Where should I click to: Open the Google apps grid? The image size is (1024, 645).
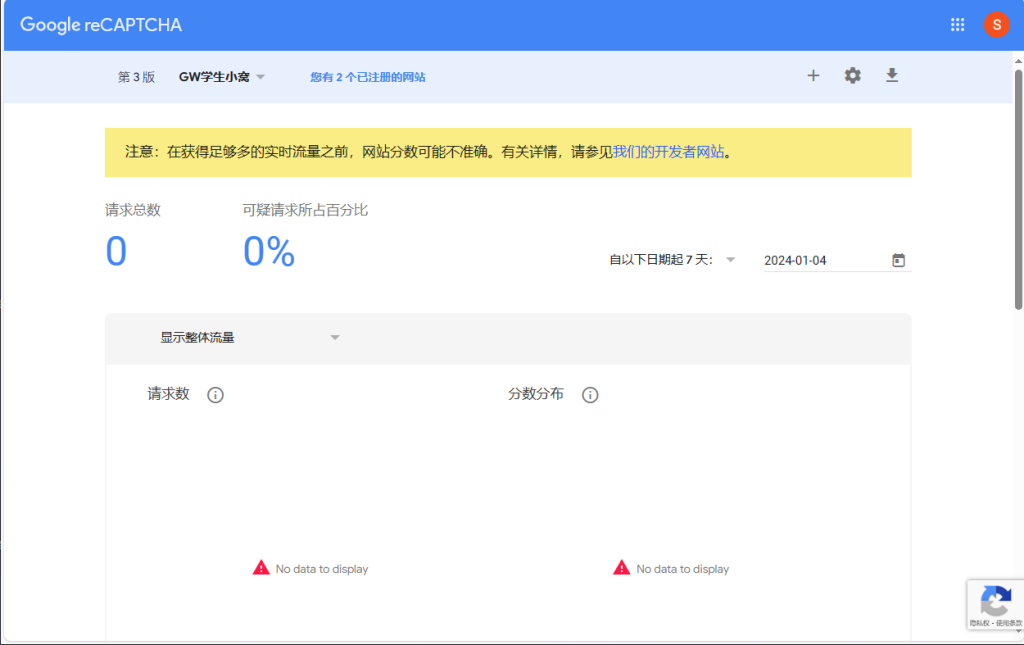(x=957, y=25)
